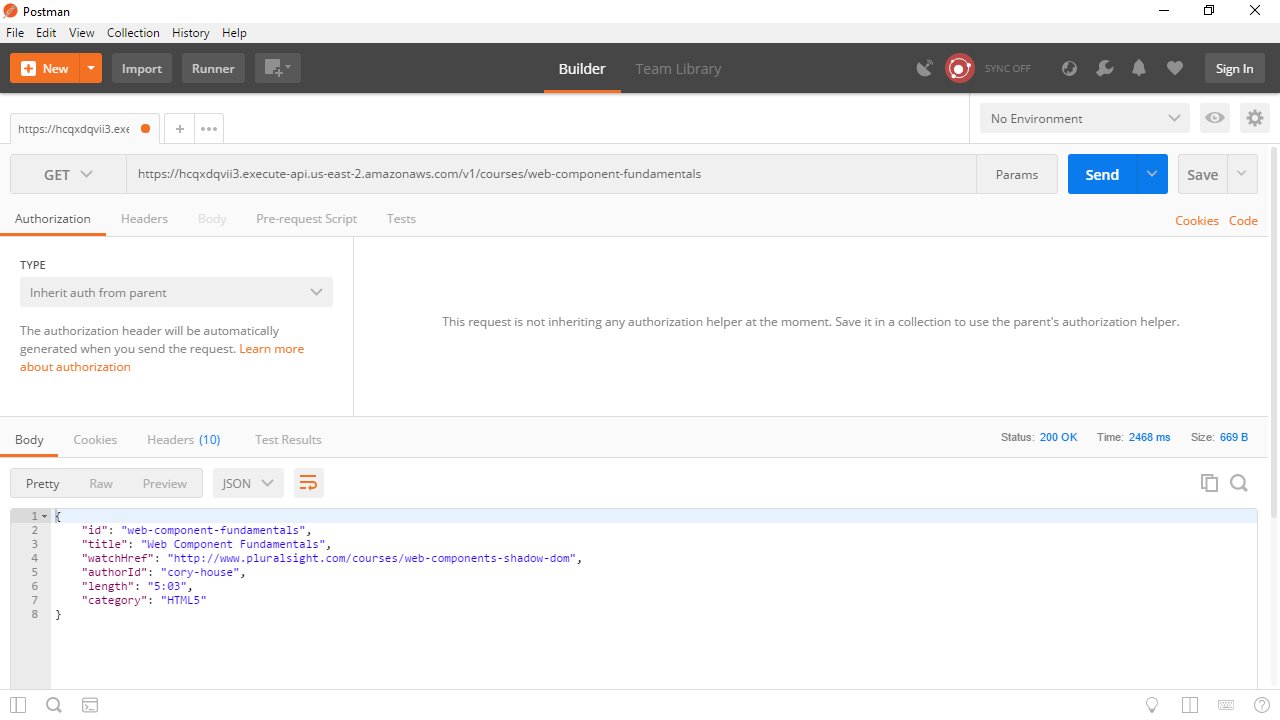Switch to the Builder tab
Screen dimensions: 1280x720
pyautogui.click(x=582, y=69)
